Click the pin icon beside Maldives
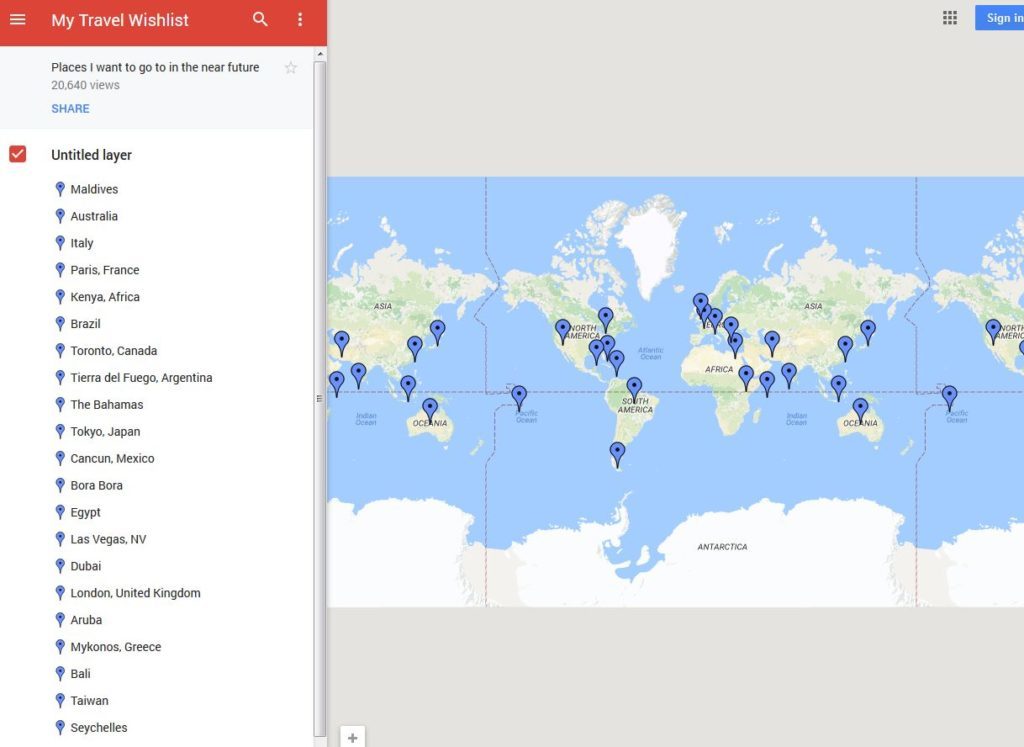The width and height of the screenshot is (1024, 747). click(60, 189)
